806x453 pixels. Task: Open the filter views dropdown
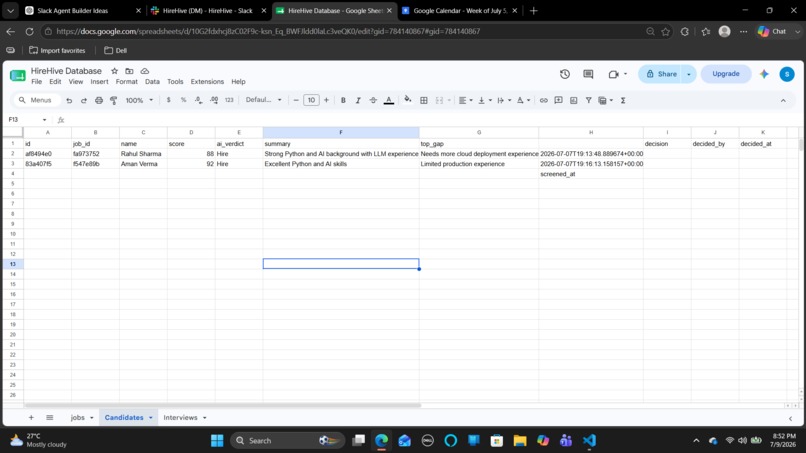[x=606, y=100]
